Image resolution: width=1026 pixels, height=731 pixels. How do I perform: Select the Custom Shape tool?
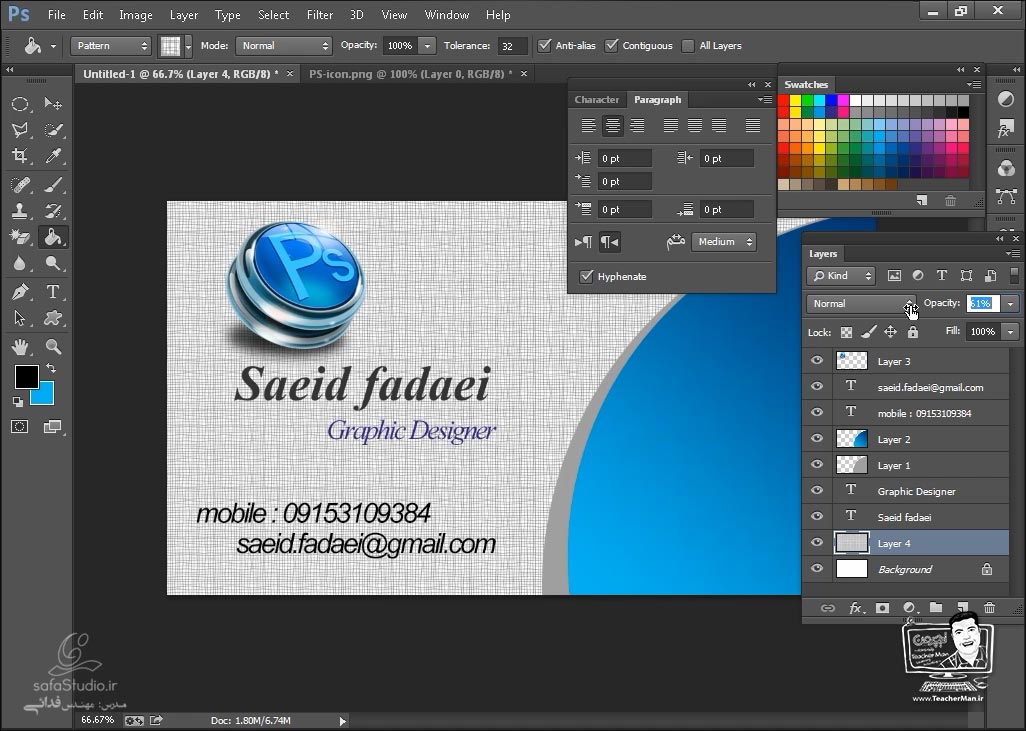click(x=53, y=318)
